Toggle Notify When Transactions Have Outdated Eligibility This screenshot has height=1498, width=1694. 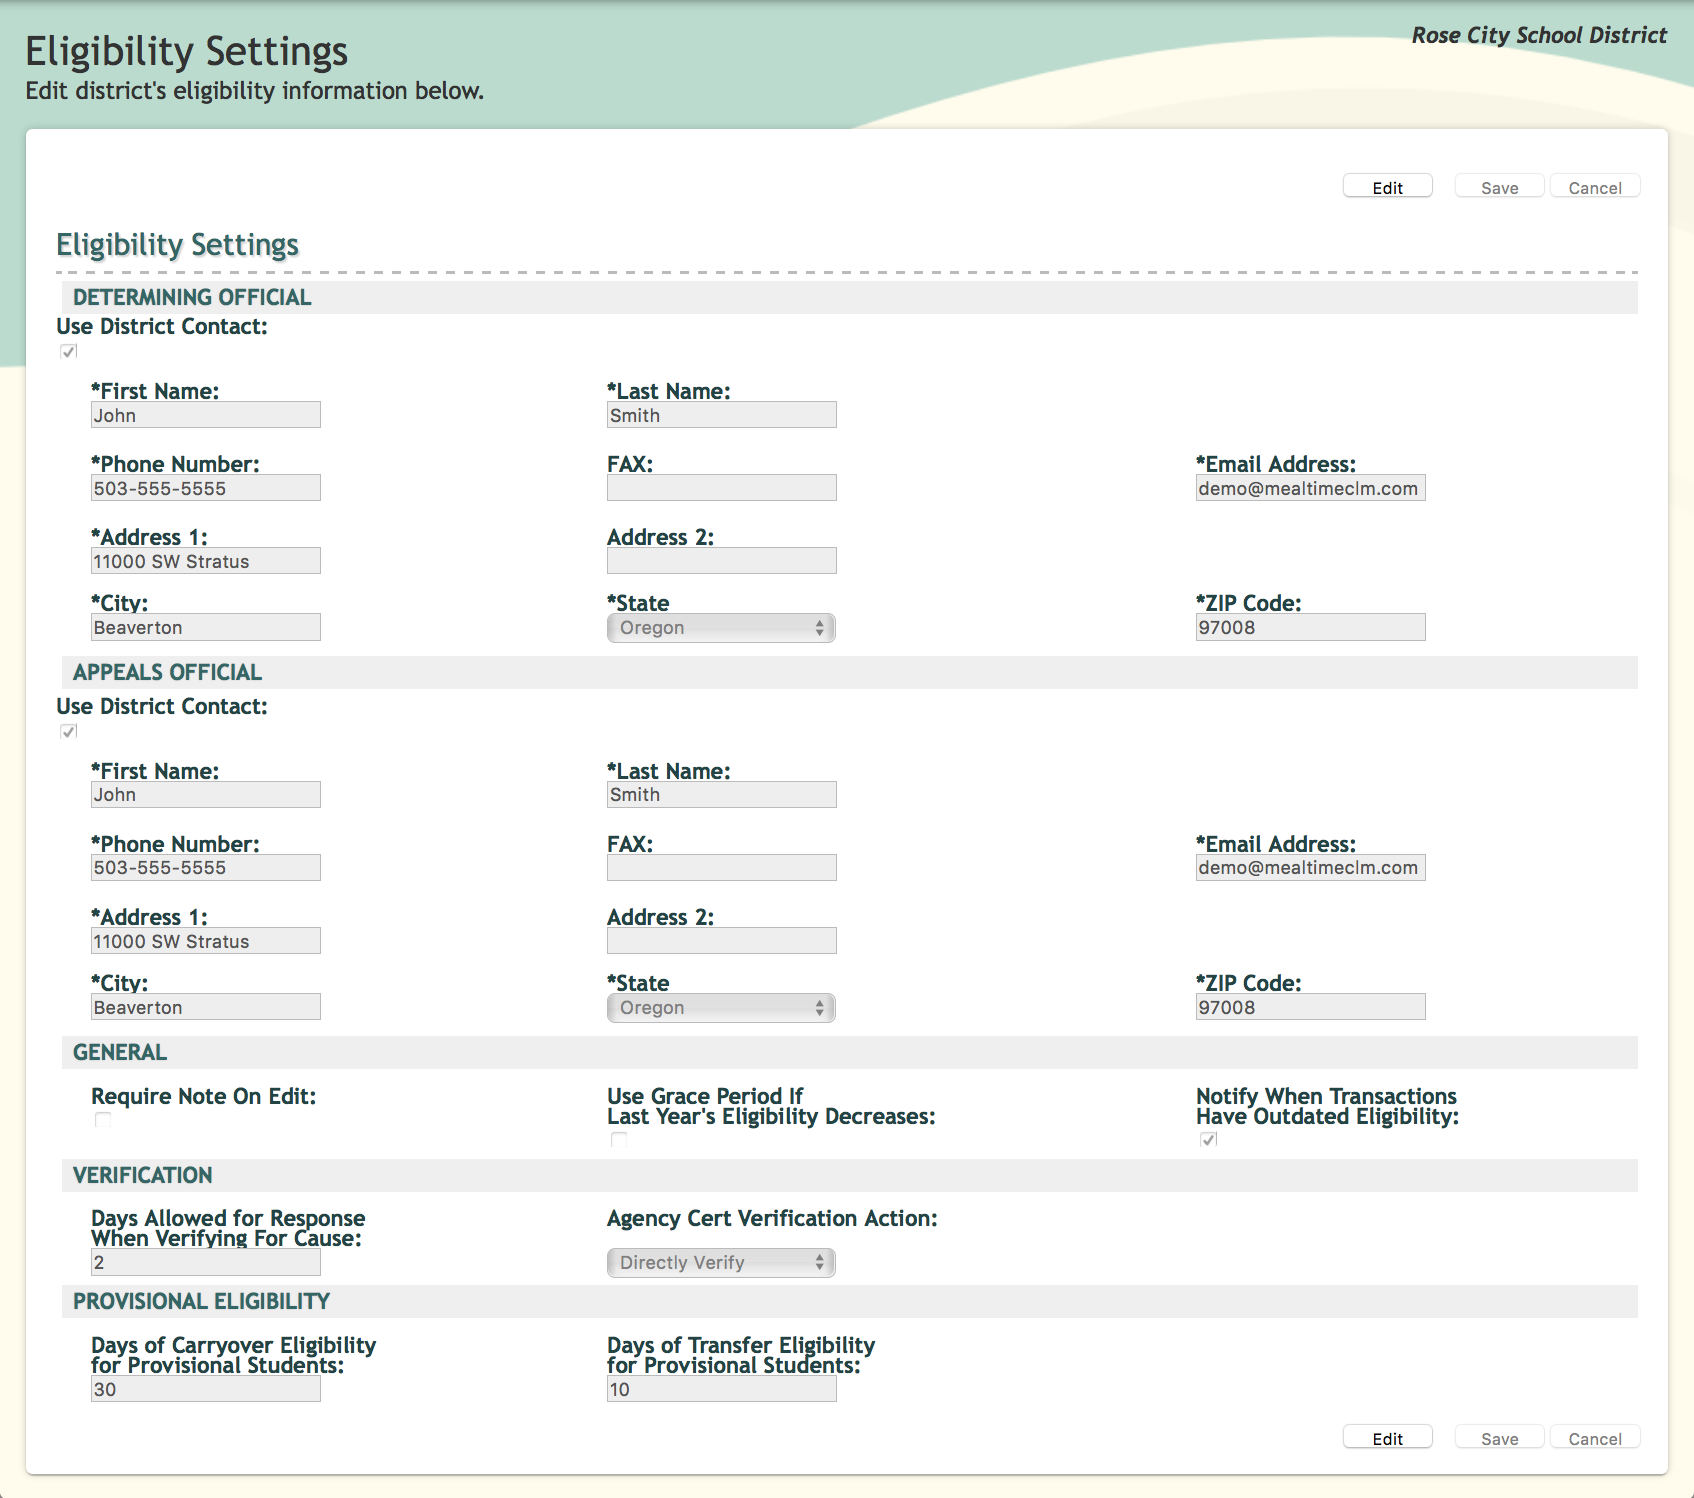pyautogui.click(x=1209, y=1140)
